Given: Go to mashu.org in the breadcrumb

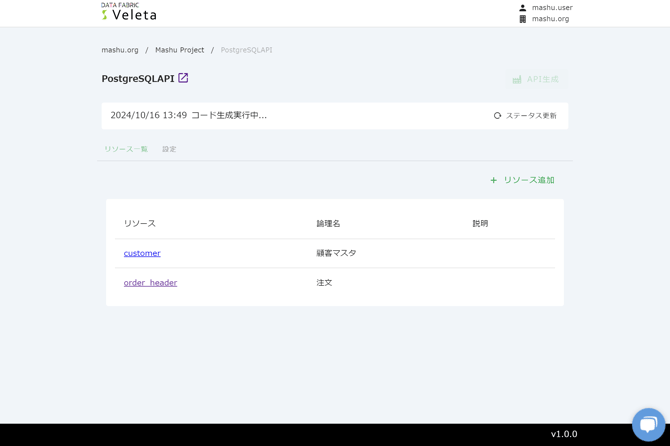Looking at the screenshot, I should (x=120, y=50).
